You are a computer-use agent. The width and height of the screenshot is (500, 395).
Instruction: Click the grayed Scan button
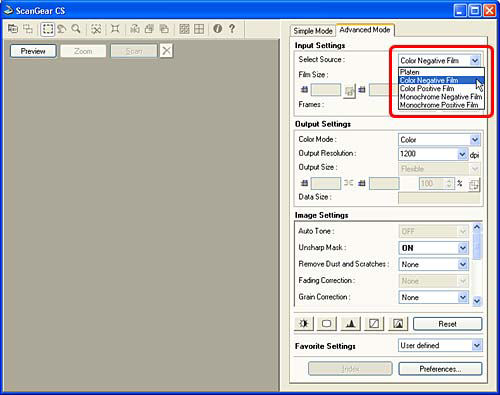(134, 51)
